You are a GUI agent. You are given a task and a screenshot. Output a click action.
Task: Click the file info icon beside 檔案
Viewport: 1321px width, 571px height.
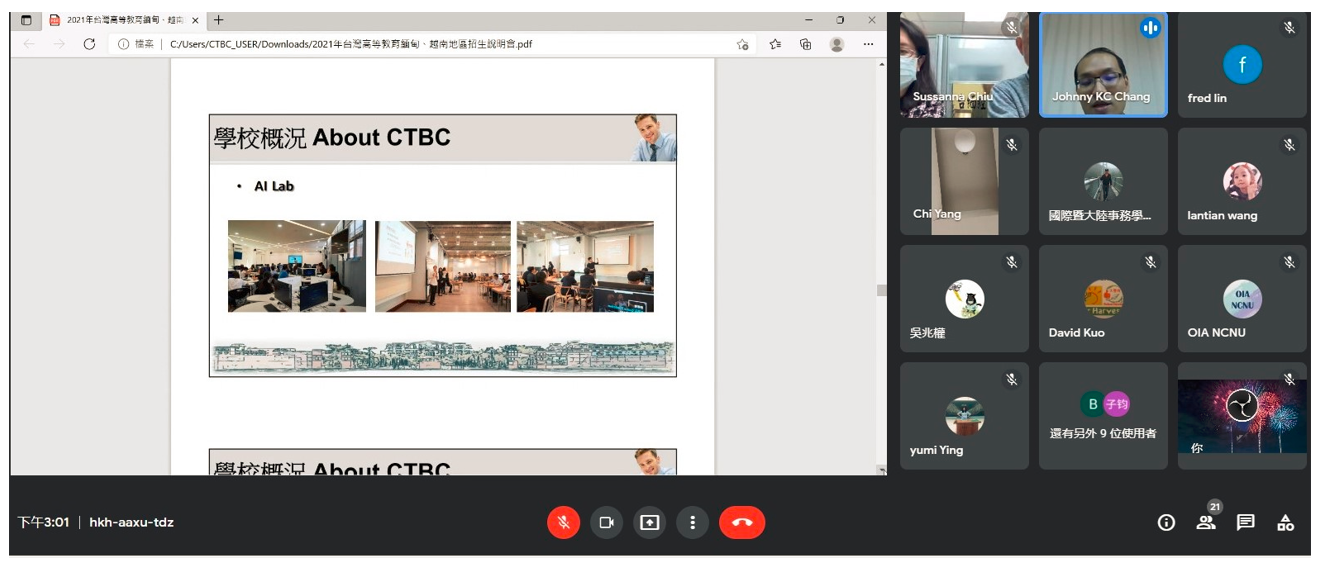(x=124, y=44)
